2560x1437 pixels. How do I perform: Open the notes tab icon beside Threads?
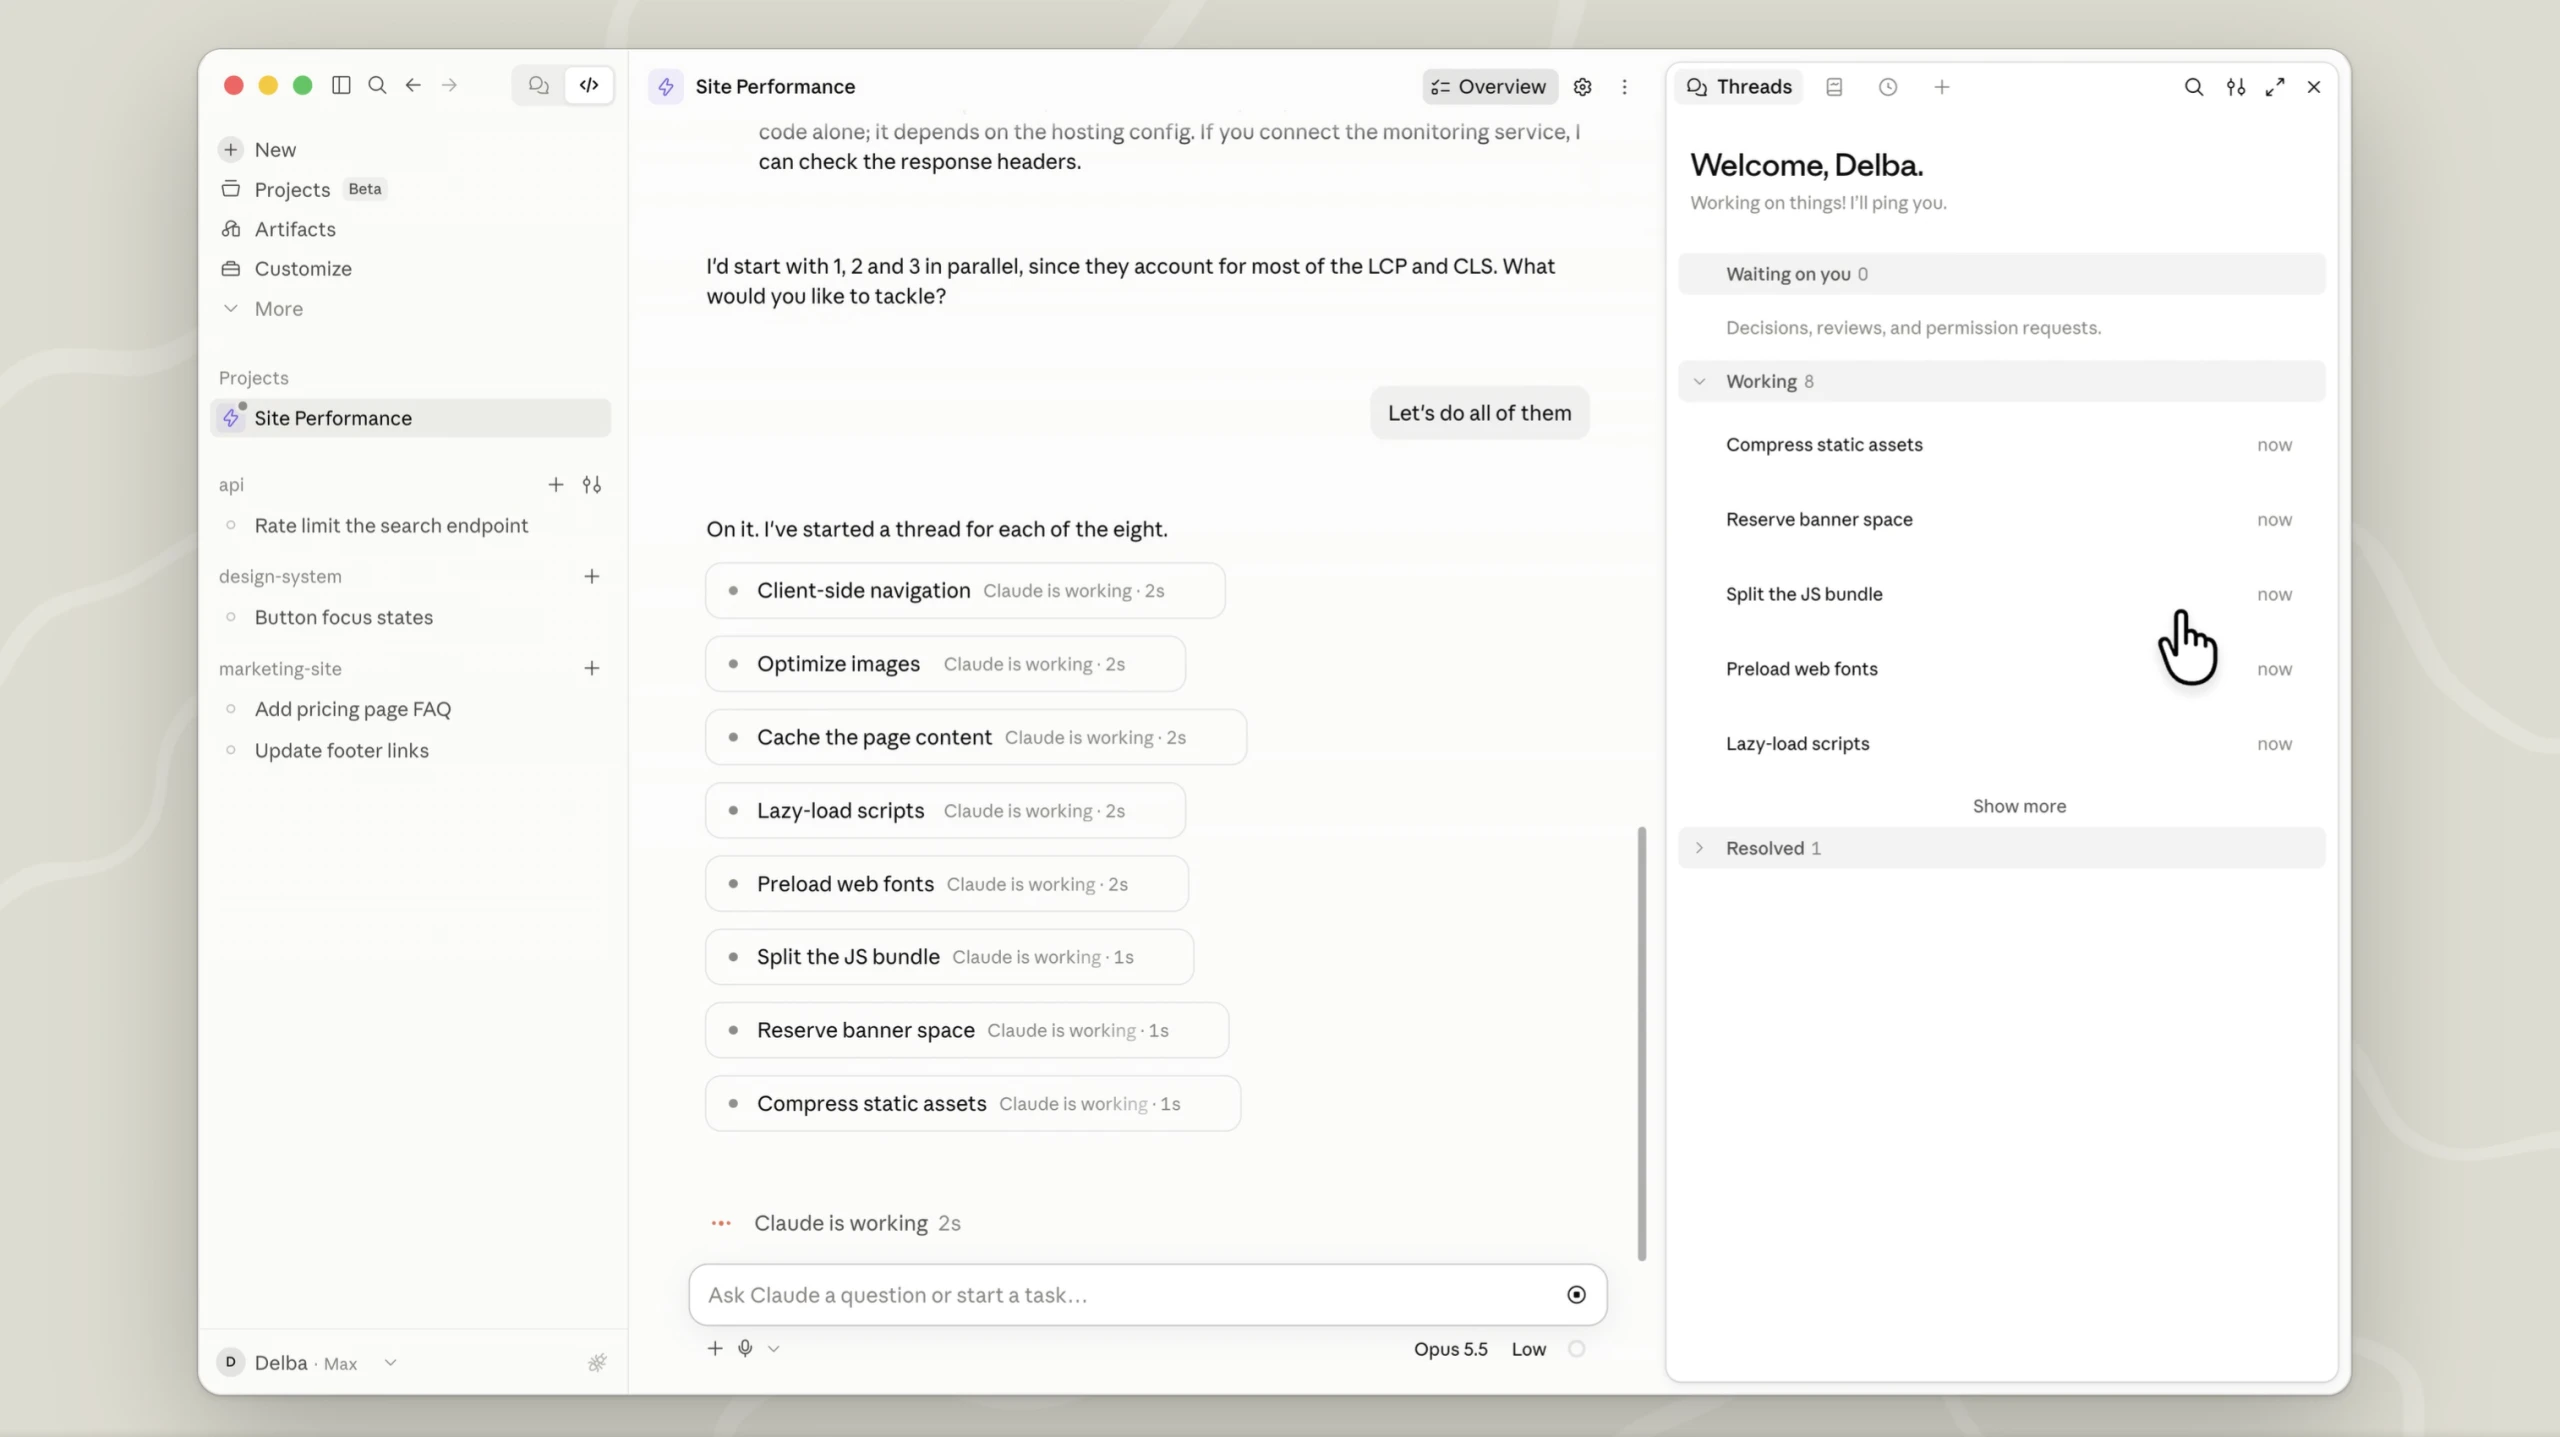1834,87
